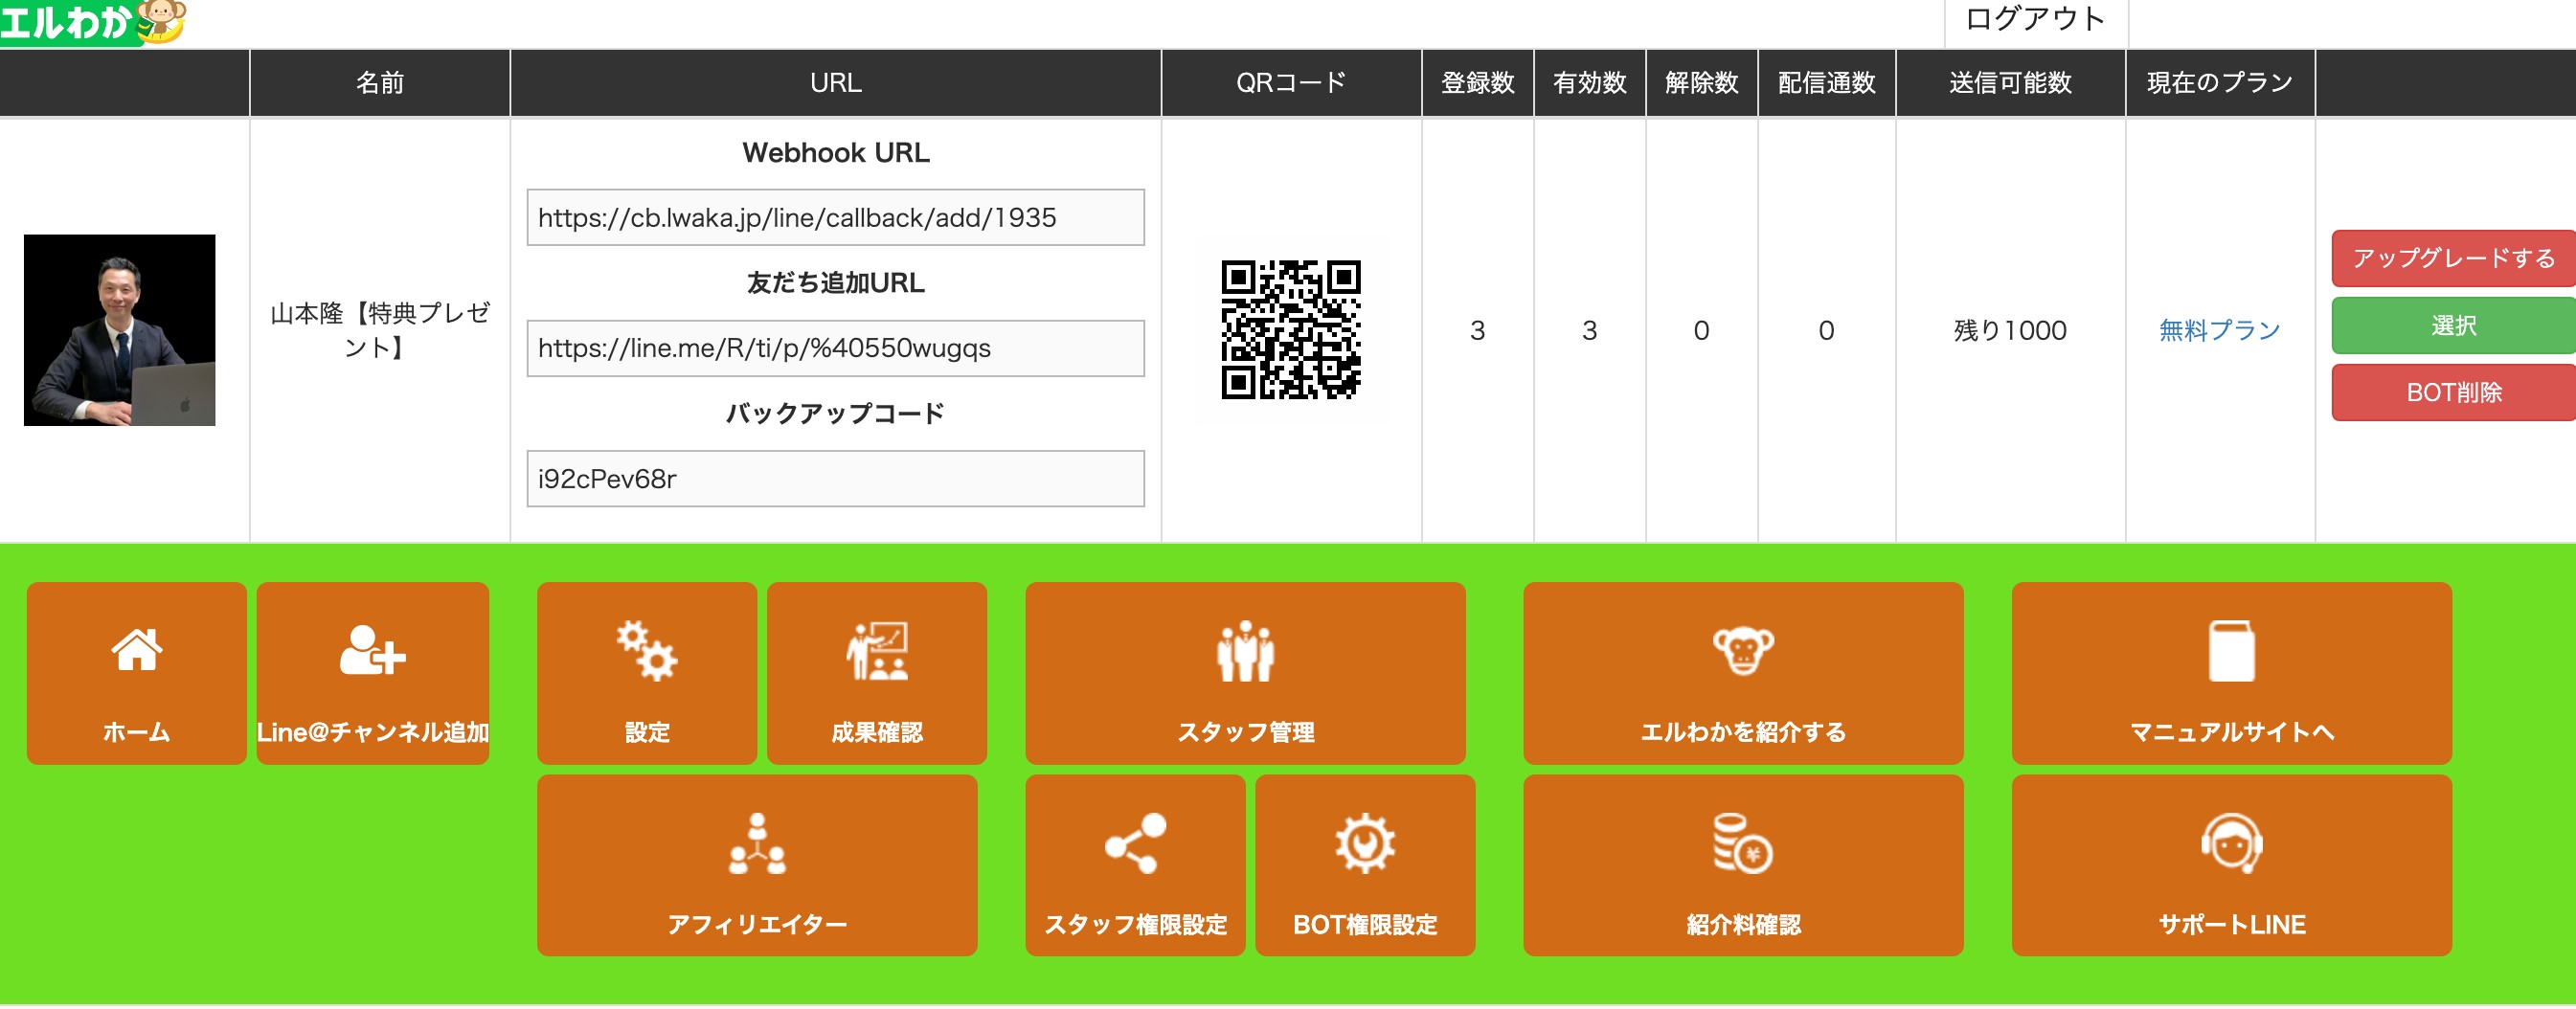Click the 友だち追加URL heading
The image size is (2576, 1009).
coord(835,283)
